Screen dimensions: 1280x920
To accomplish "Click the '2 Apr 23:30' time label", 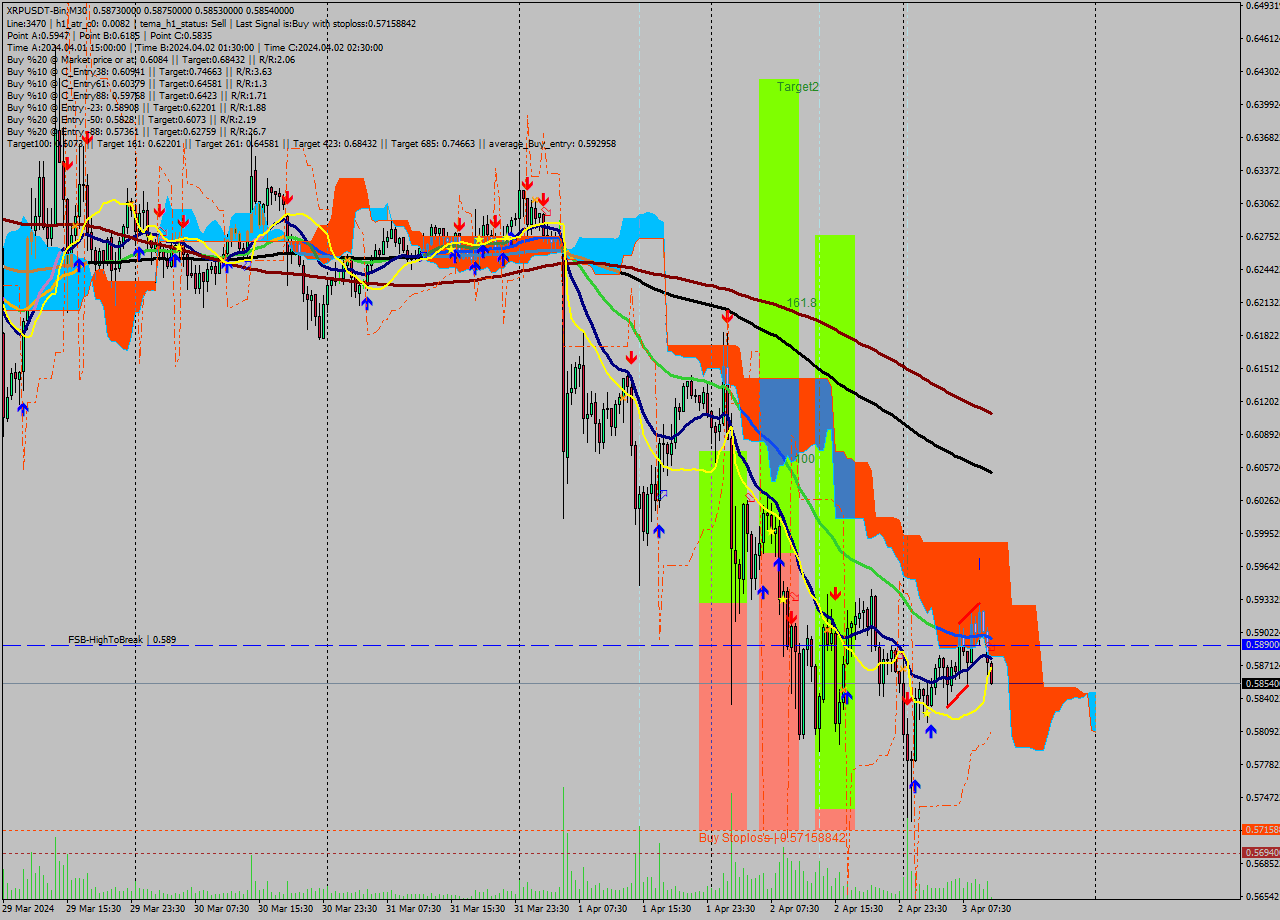I will (x=923, y=909).
